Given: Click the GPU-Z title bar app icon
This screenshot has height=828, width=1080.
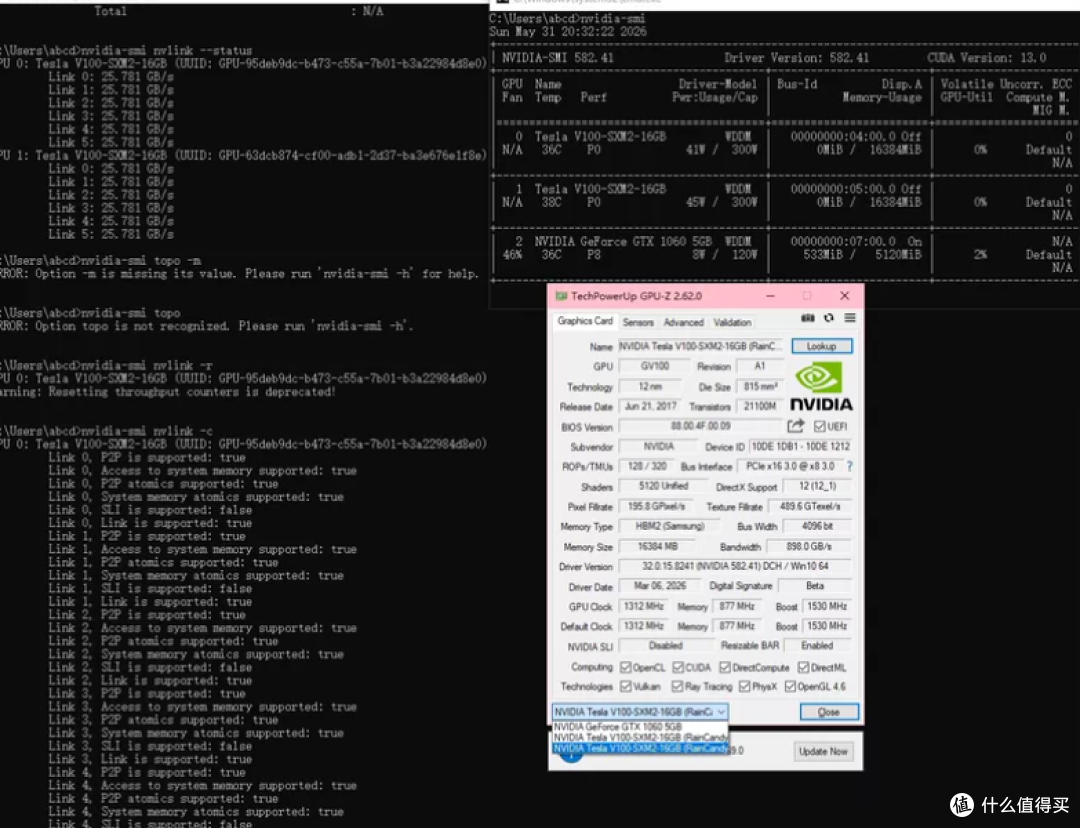Looking at the screenshot, I should (561, 296).
